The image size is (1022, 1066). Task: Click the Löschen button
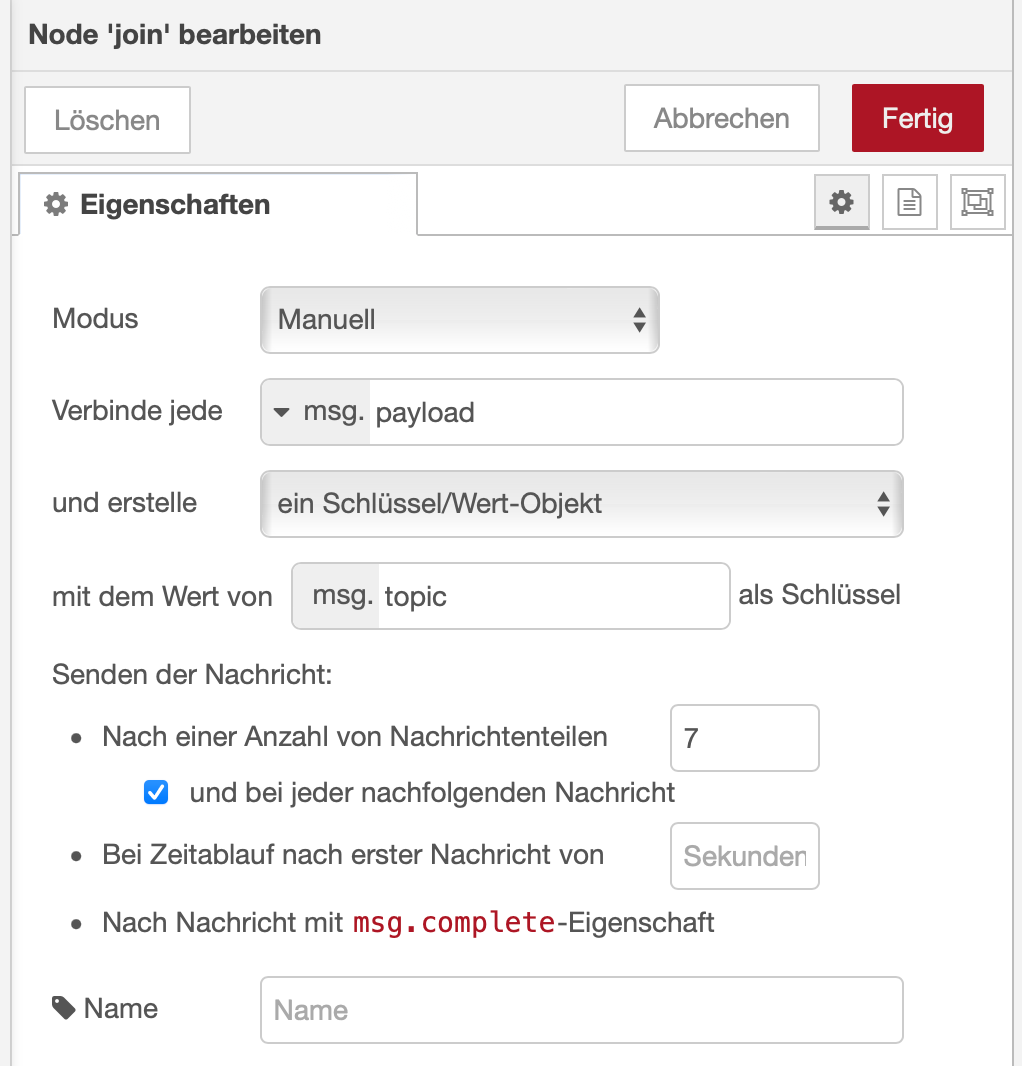click(x=107, y=121)
